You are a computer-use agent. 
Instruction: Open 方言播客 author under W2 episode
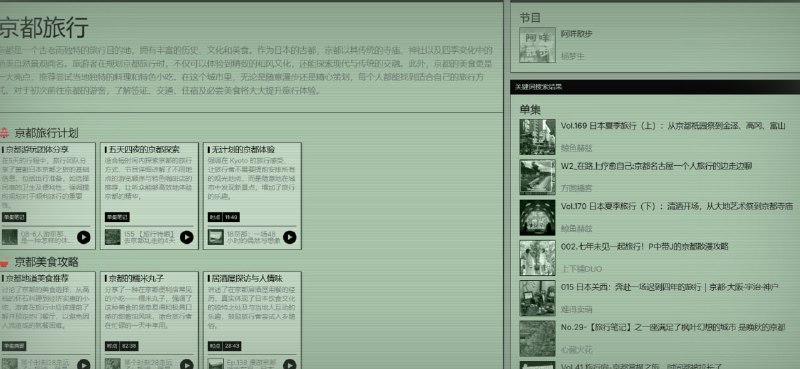(577, 188)
